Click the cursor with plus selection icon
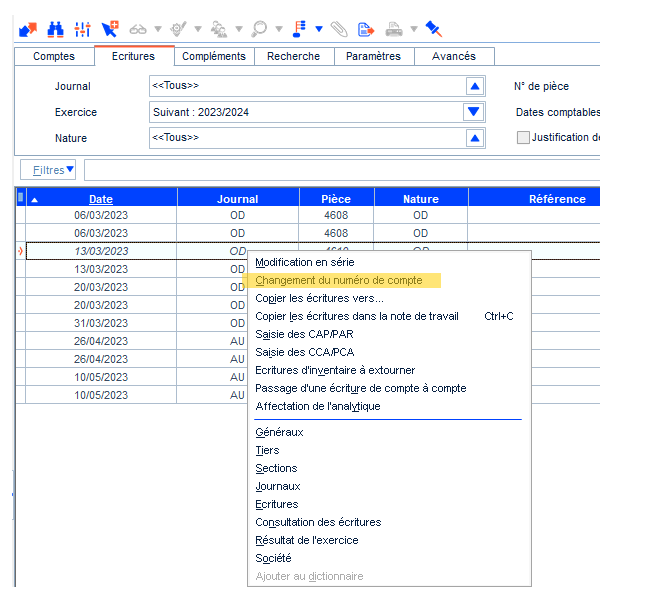The width and height of the screenshot is (657, 602). [111, 28]
